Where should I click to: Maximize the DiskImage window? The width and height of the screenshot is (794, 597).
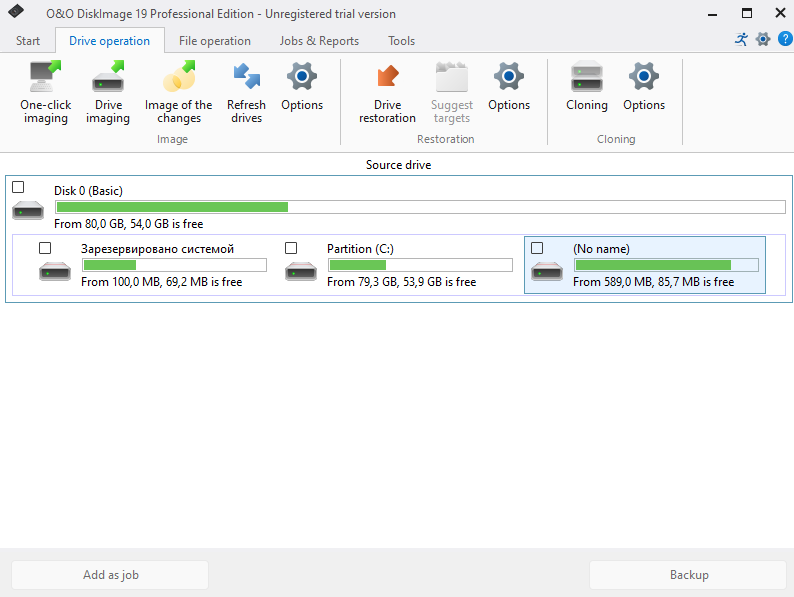pos(746,14)
